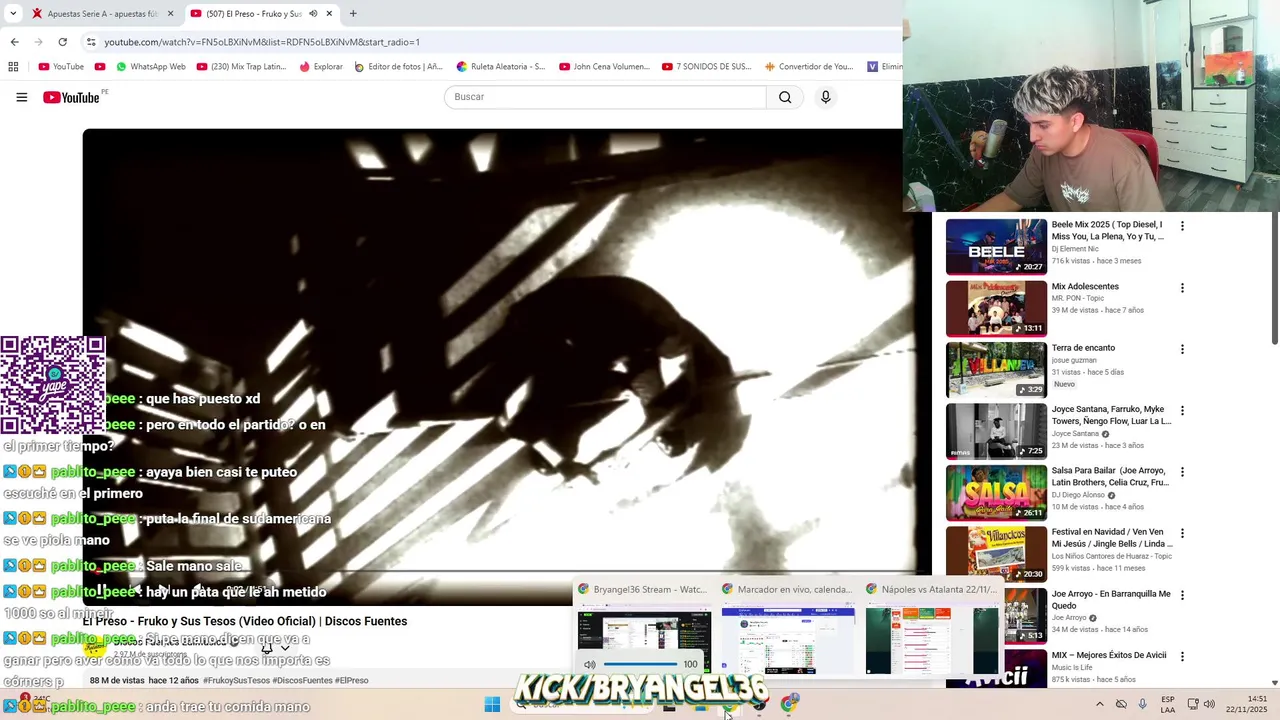1280x720 pixels.
Task: Open the Windows Start menu
Action: pos(492,704)
